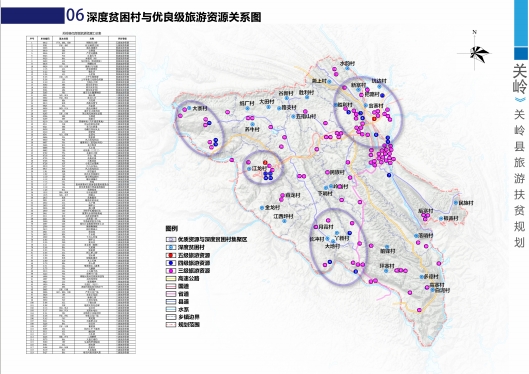Viewport: 529px width, 374px height.
Task: Select the red five-level resource dot near 江龙村
Action: [266, 163]
